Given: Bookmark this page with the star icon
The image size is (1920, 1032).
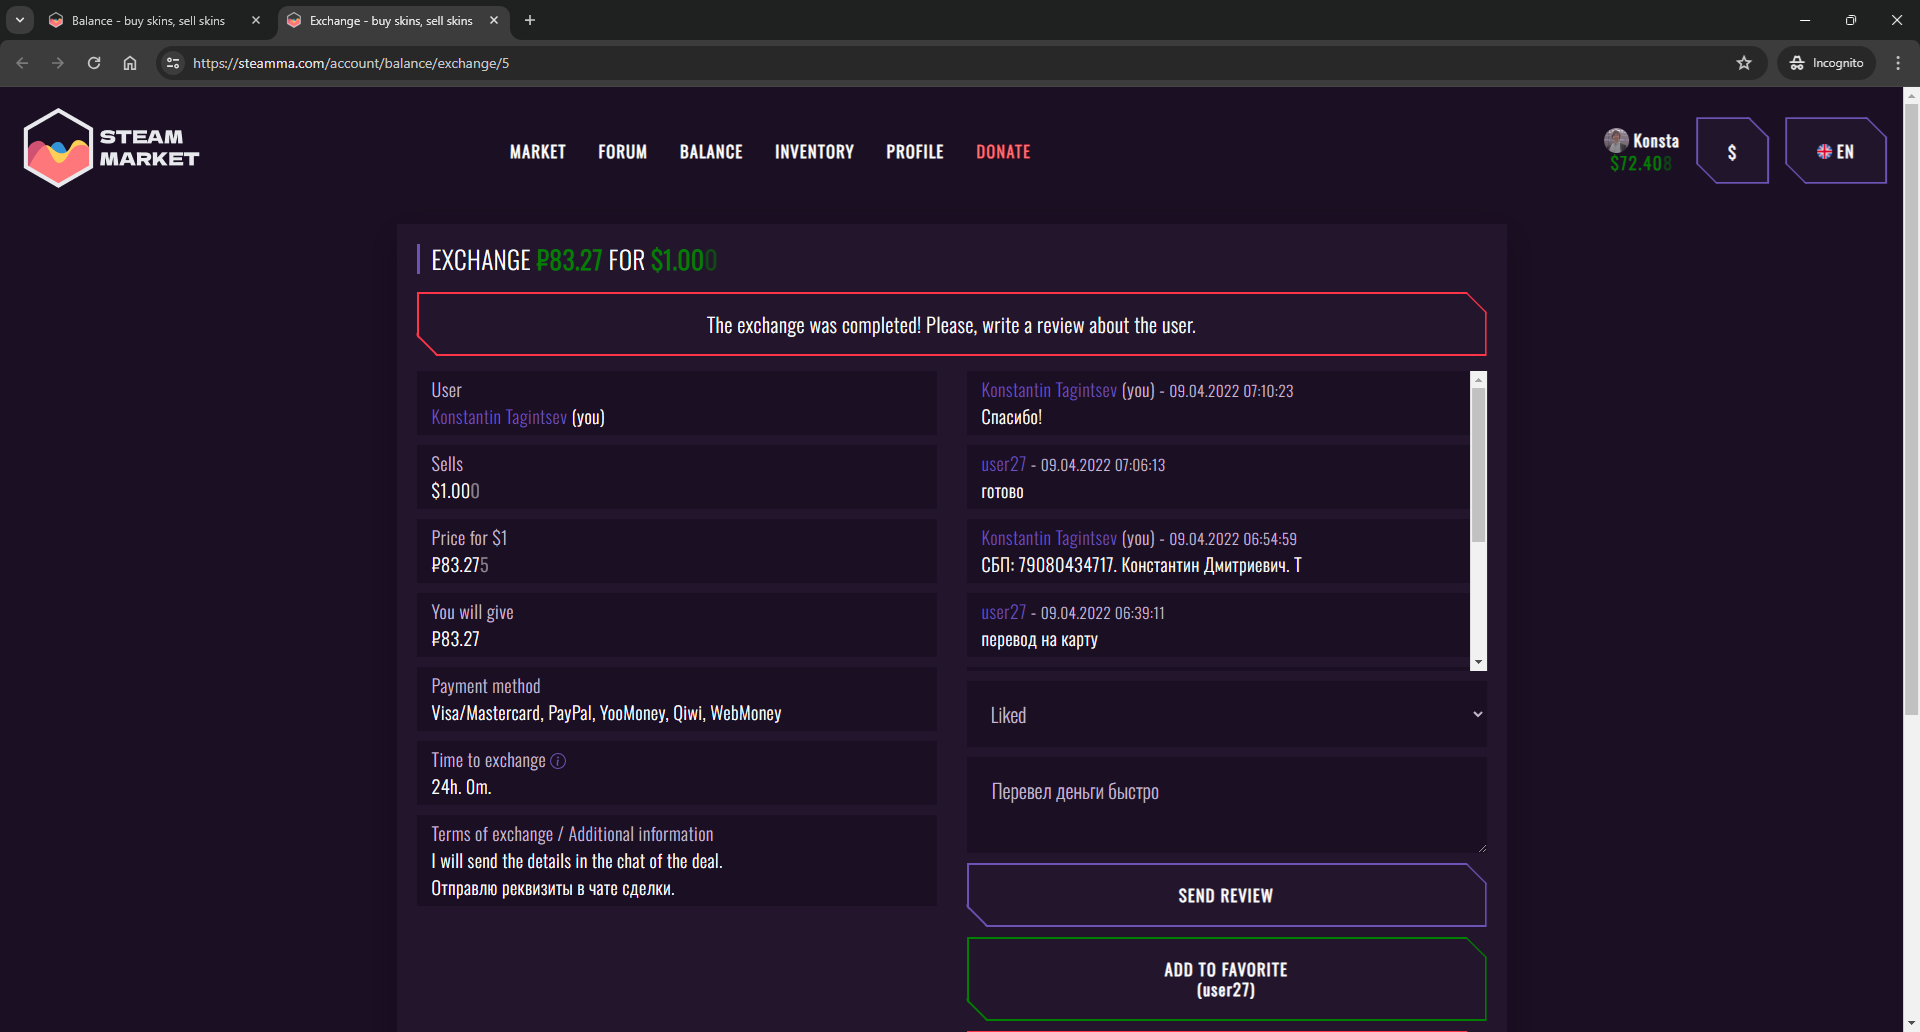Looking at the screenshot, I should [x=1744, y=63].
